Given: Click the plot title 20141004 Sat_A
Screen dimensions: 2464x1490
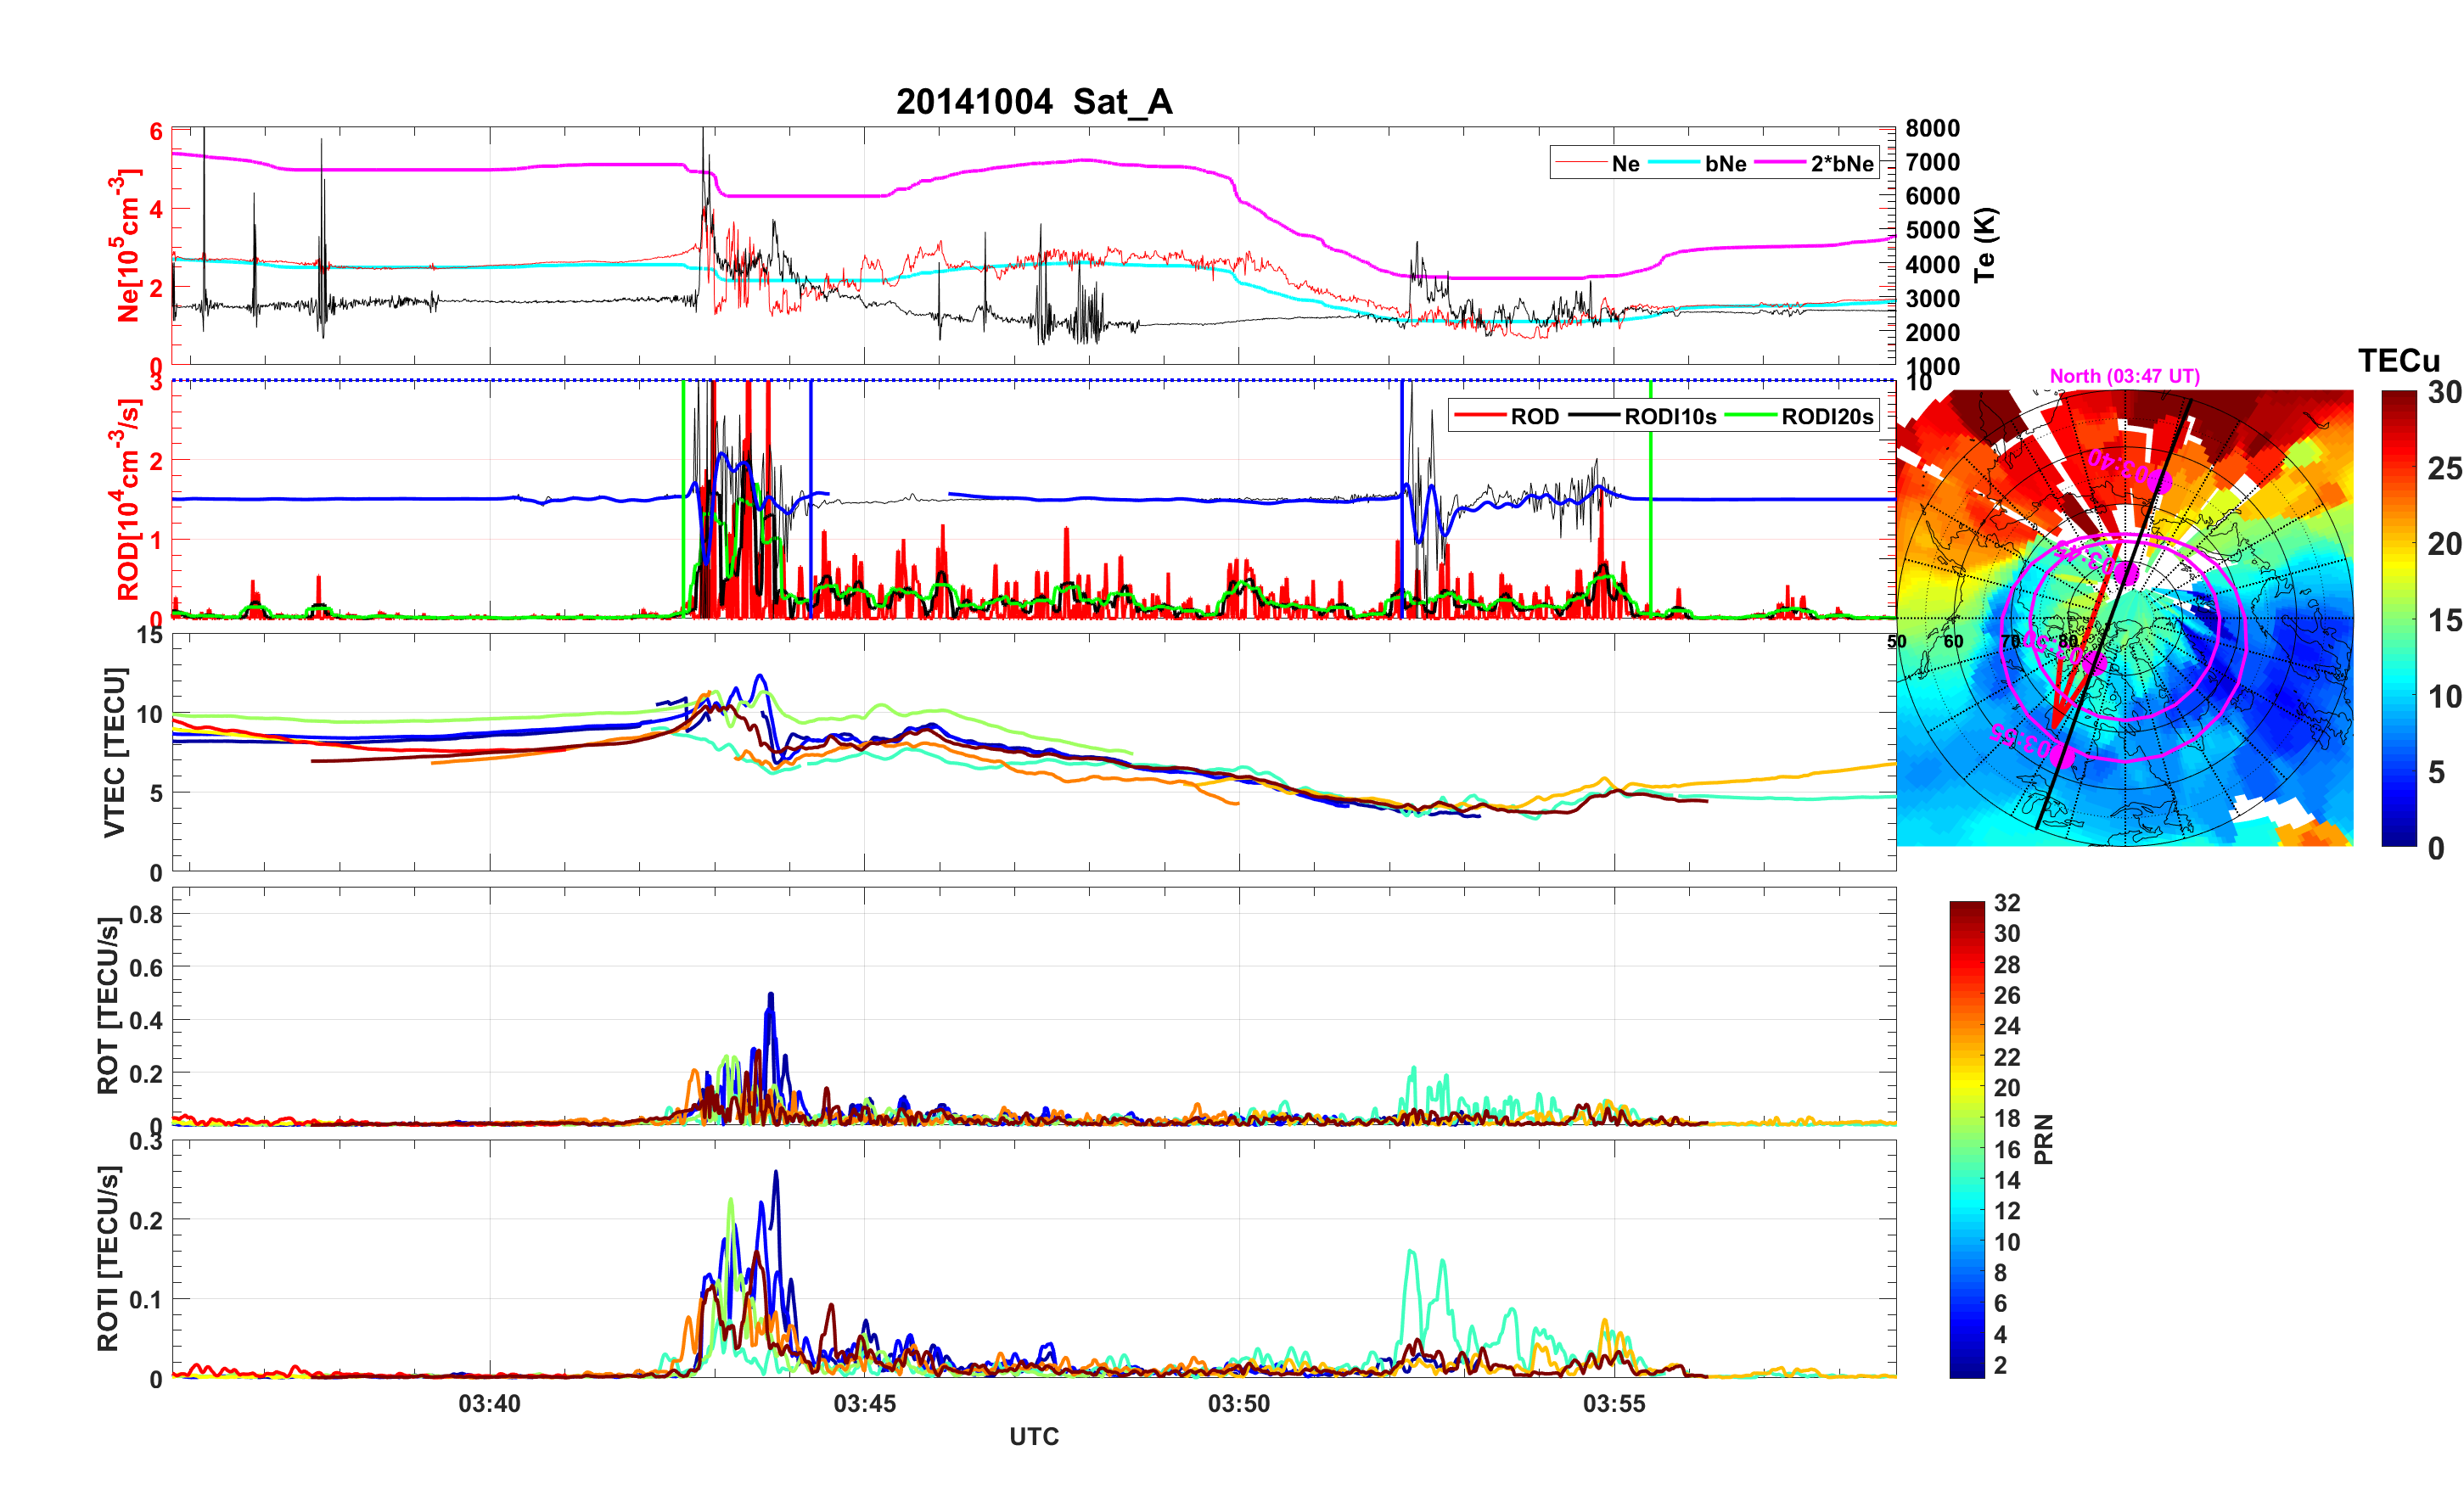Looking at the screenshot, I should (1033, 101).
